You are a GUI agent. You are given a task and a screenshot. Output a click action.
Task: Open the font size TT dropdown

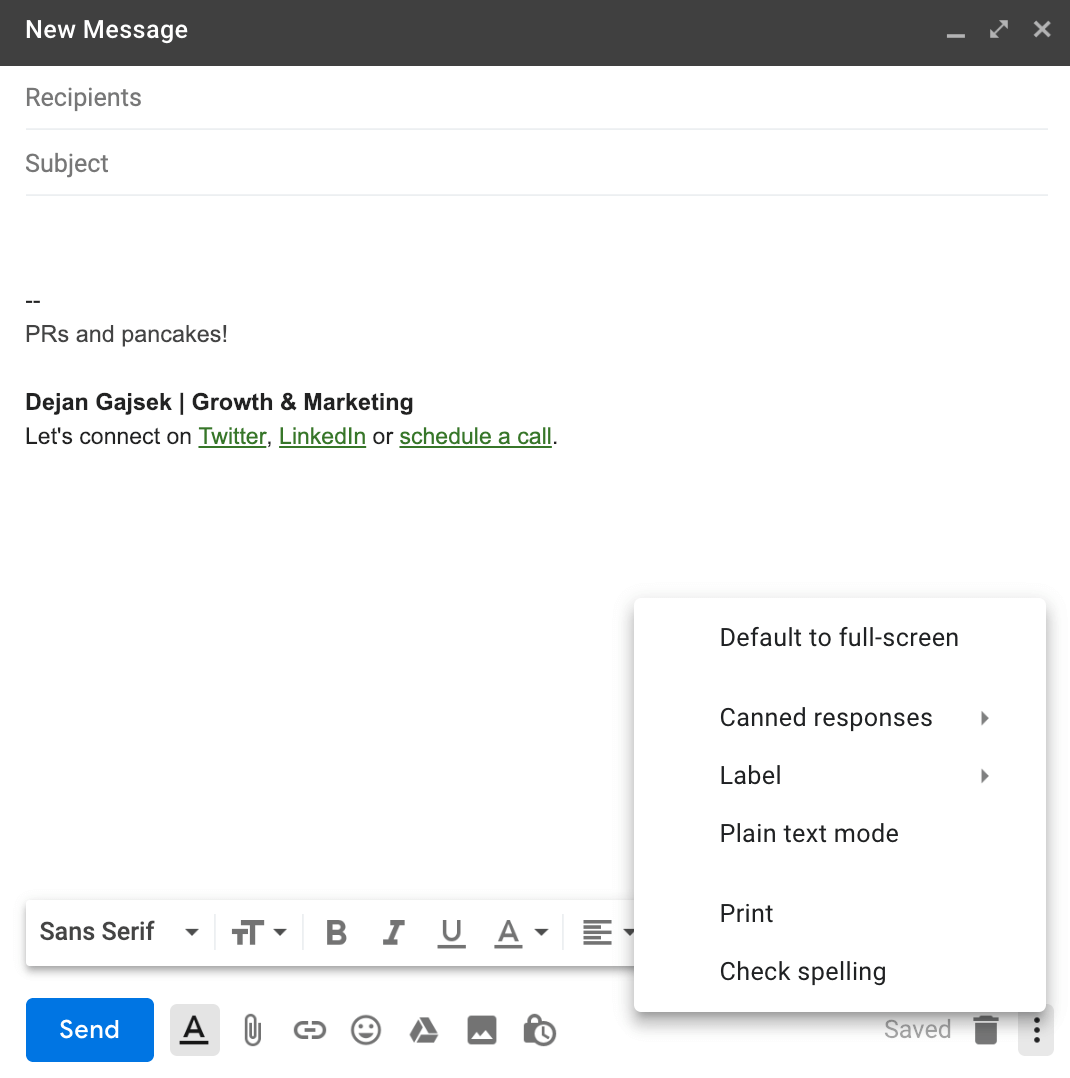click(259, 933)
